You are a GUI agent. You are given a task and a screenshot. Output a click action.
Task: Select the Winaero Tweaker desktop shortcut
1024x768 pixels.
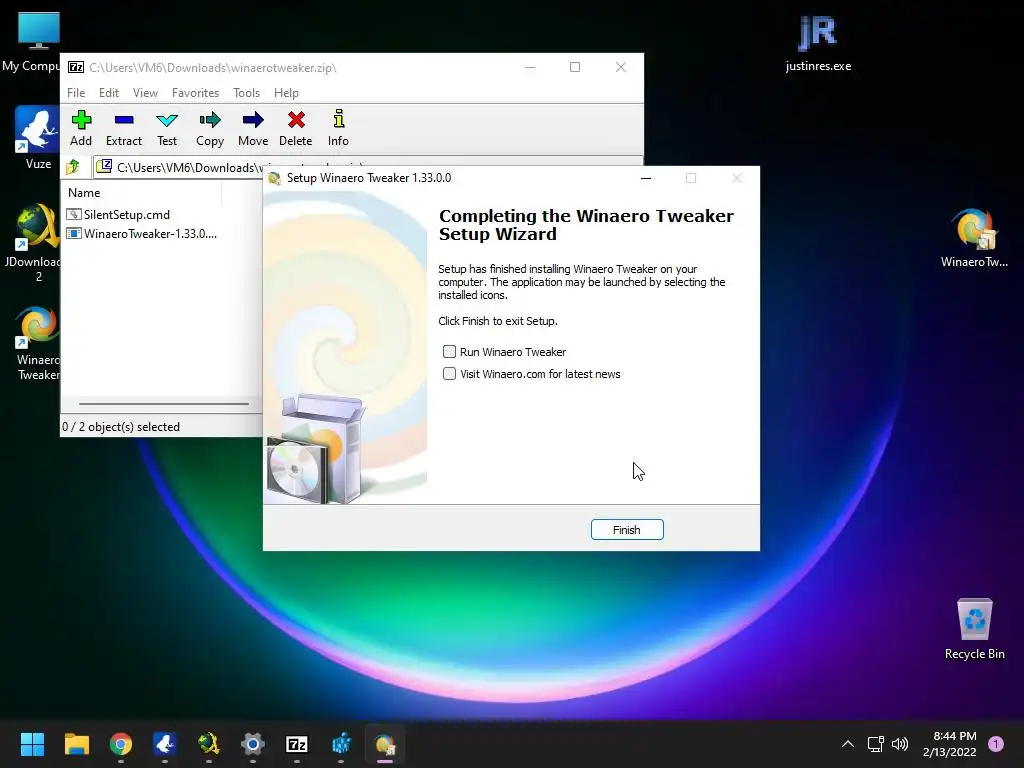37,344
